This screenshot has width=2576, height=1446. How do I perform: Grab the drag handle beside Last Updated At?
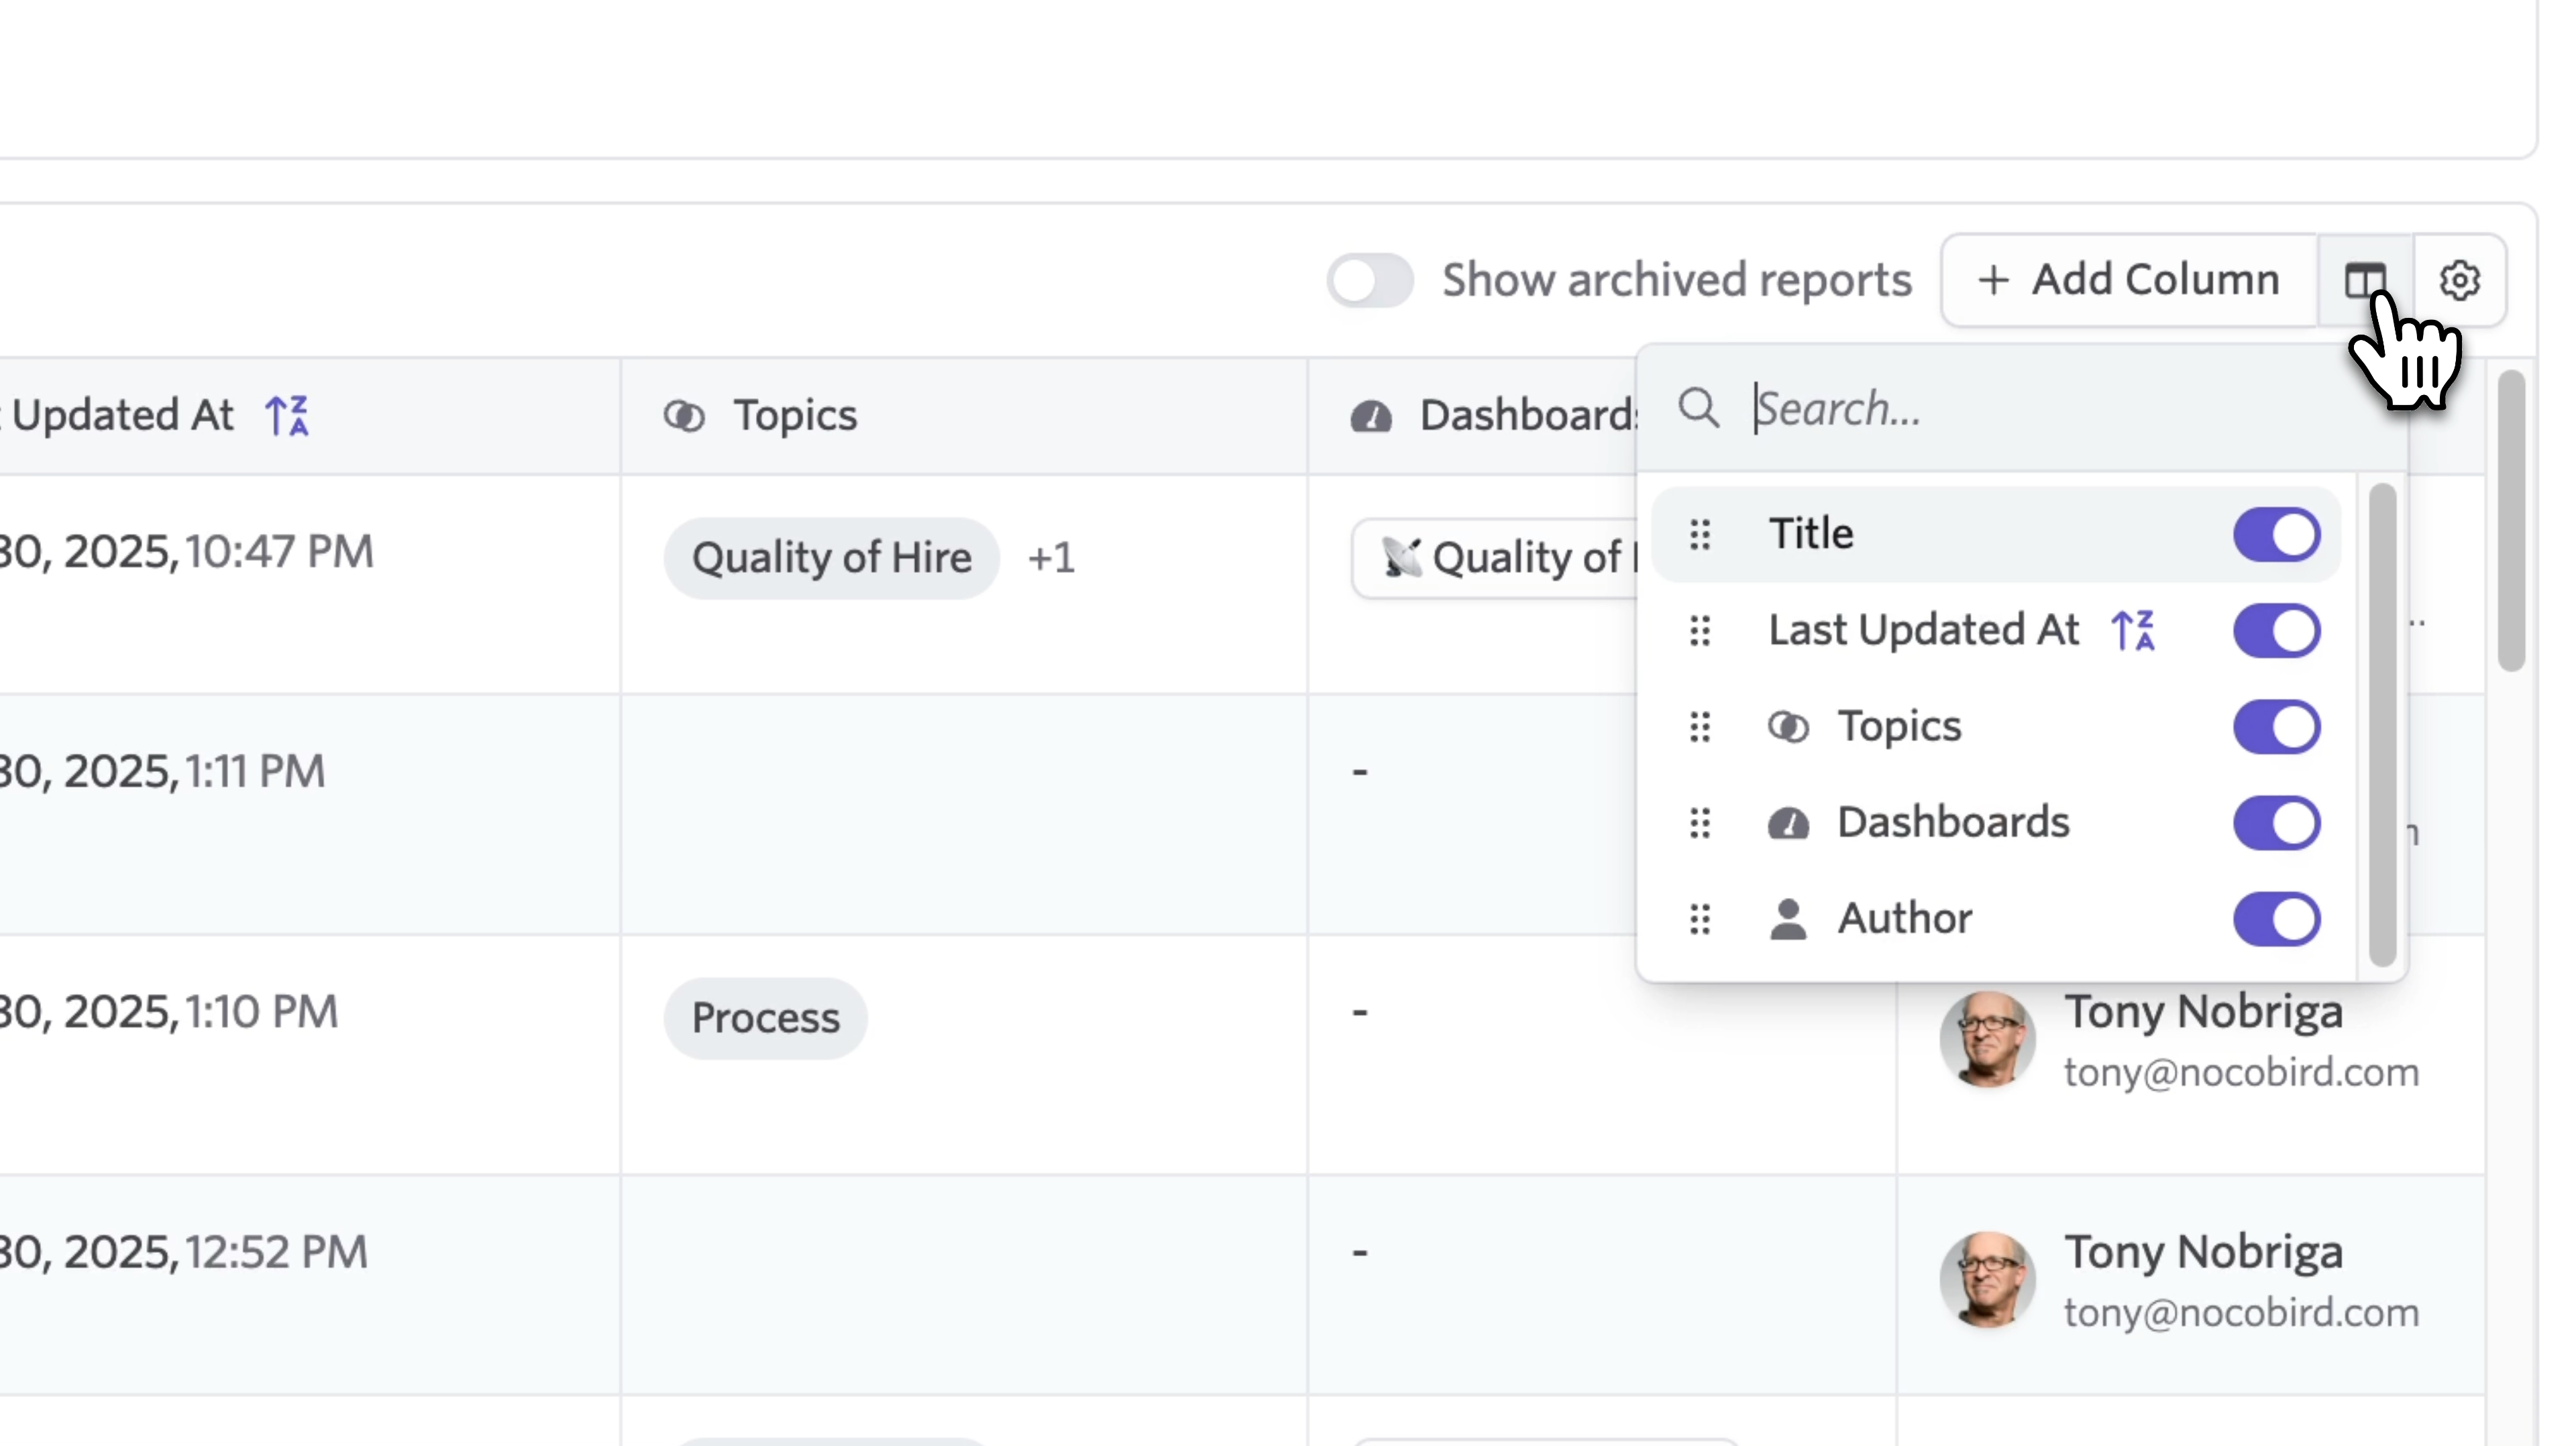point(1700,631)
